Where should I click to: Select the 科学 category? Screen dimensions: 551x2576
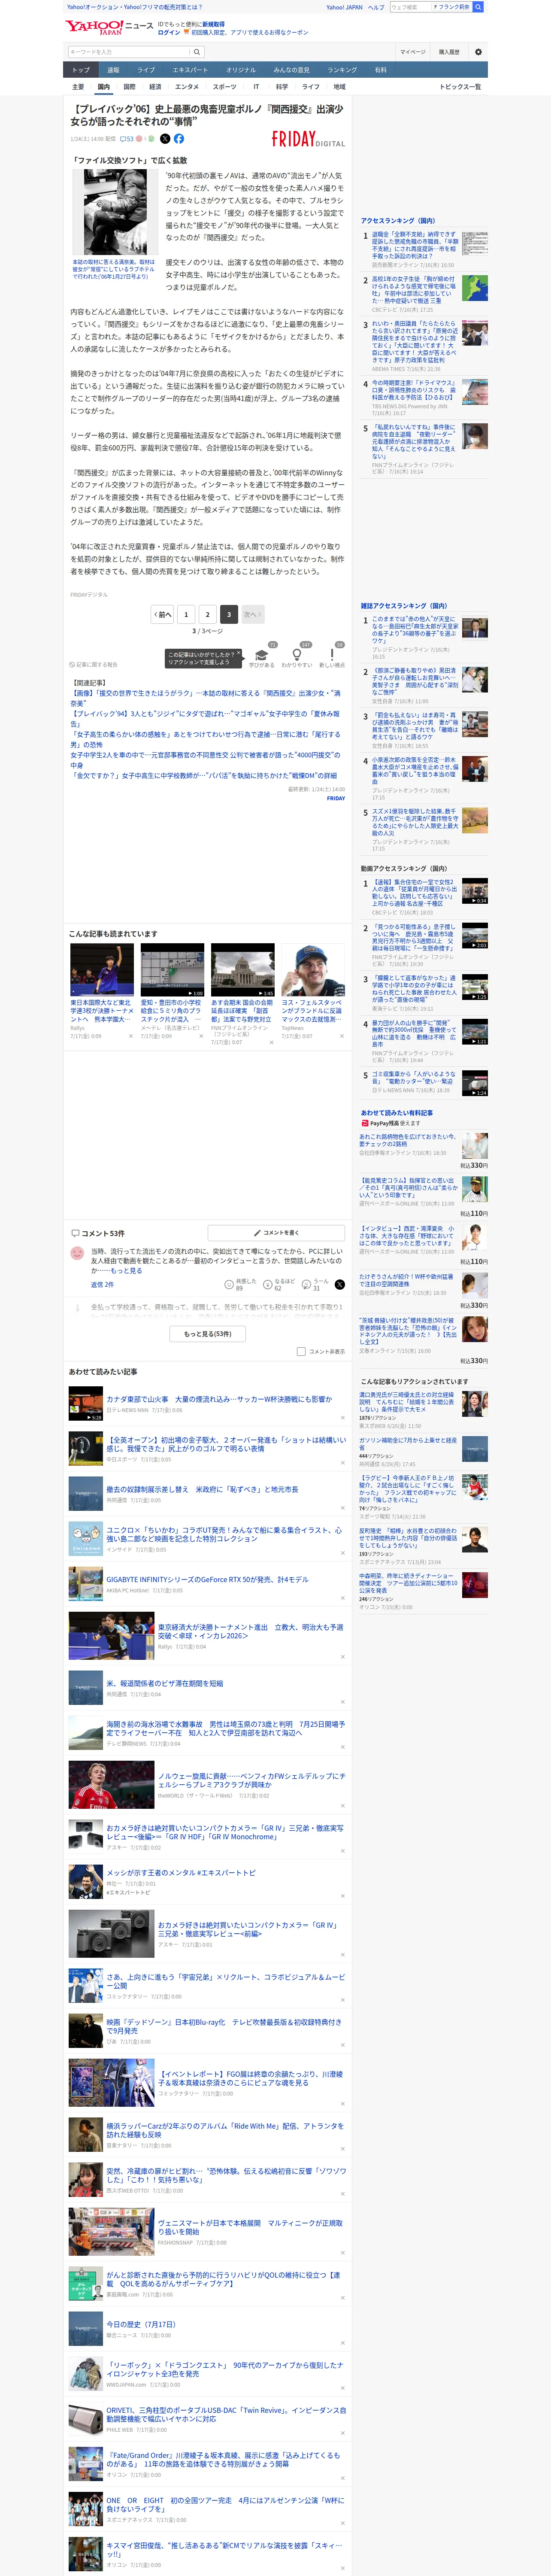coord(282,87)
